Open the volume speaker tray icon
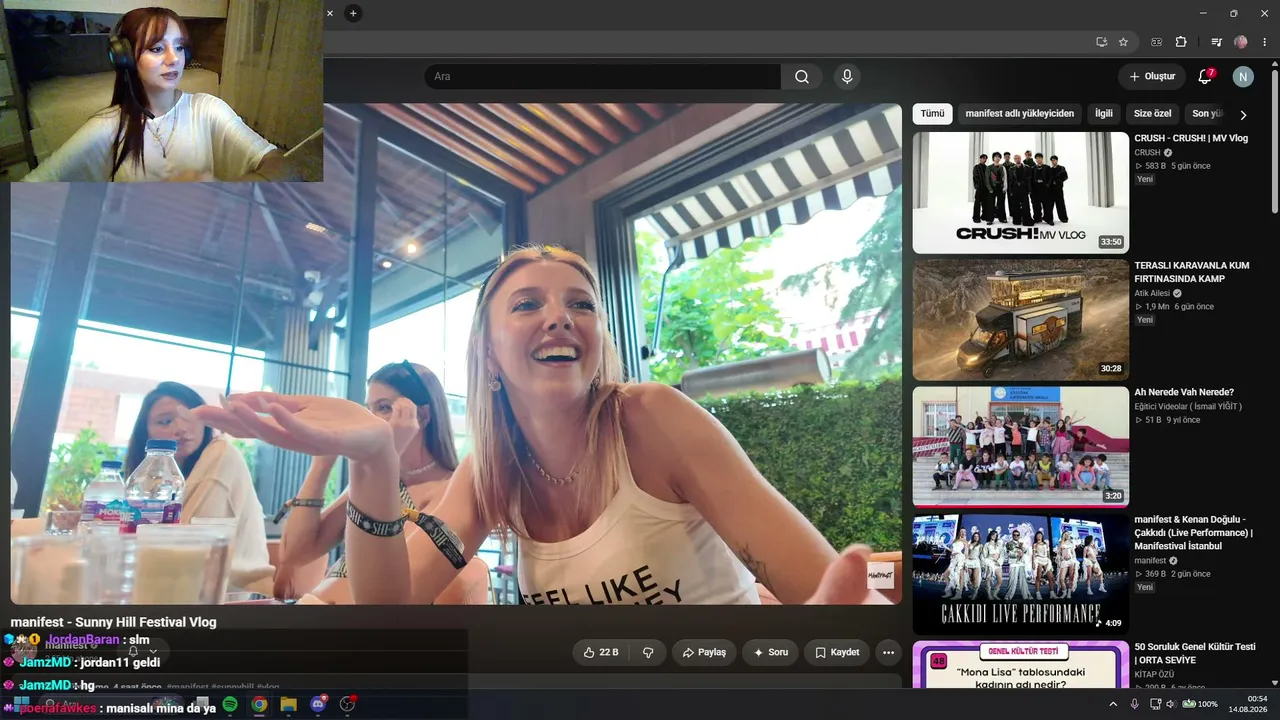The image size is (1280, 720). pyautogui.click(x=1170, y=704)
